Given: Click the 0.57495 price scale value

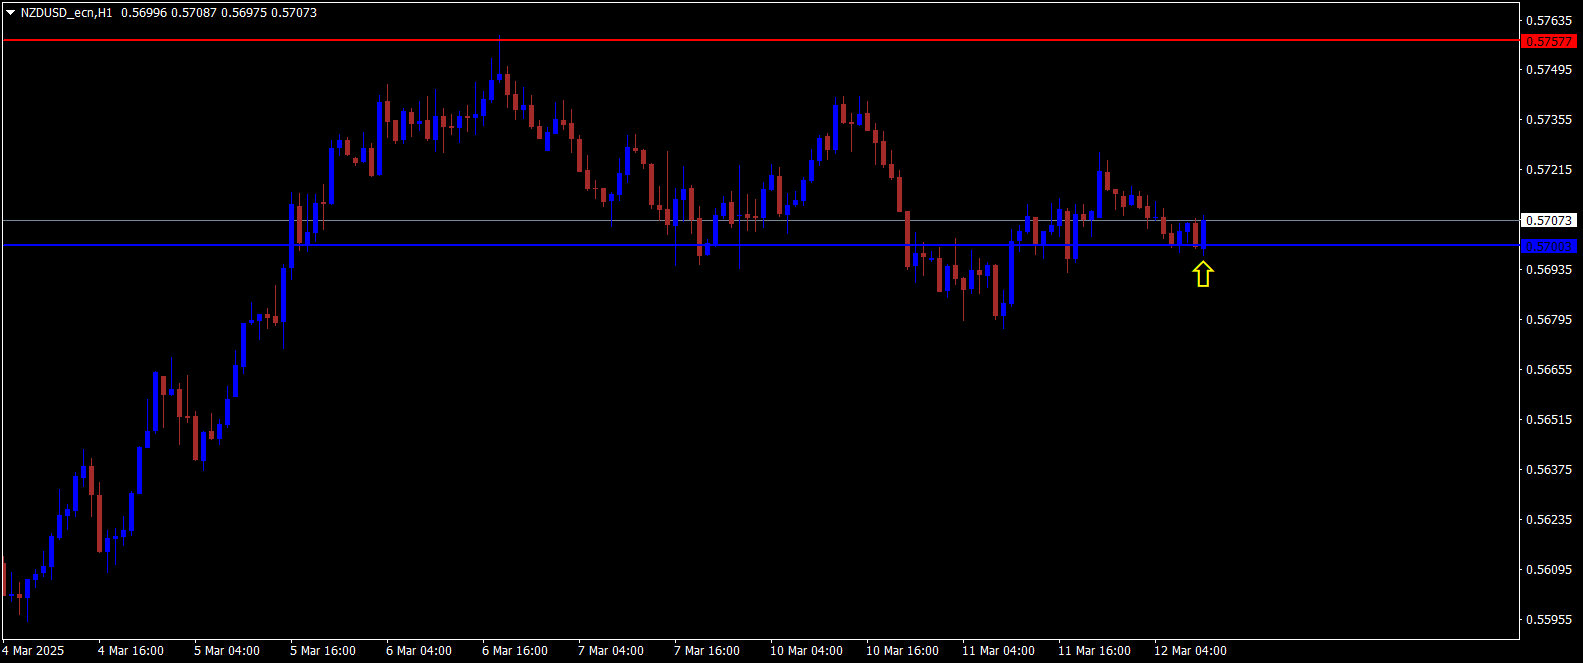Looking at the screenshot, I should click(x=1548, y=70).
